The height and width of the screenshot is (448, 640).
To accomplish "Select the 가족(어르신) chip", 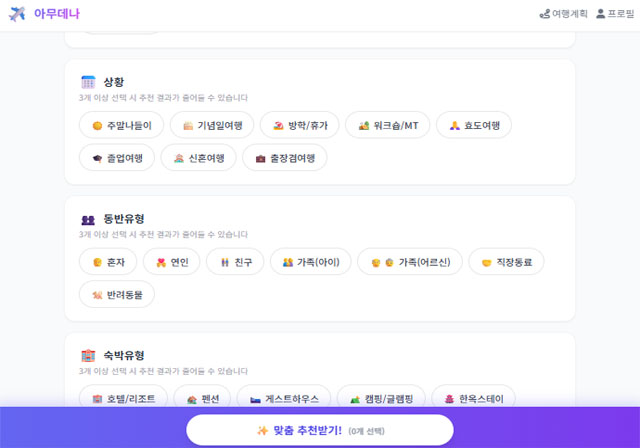I will point(410,262).
